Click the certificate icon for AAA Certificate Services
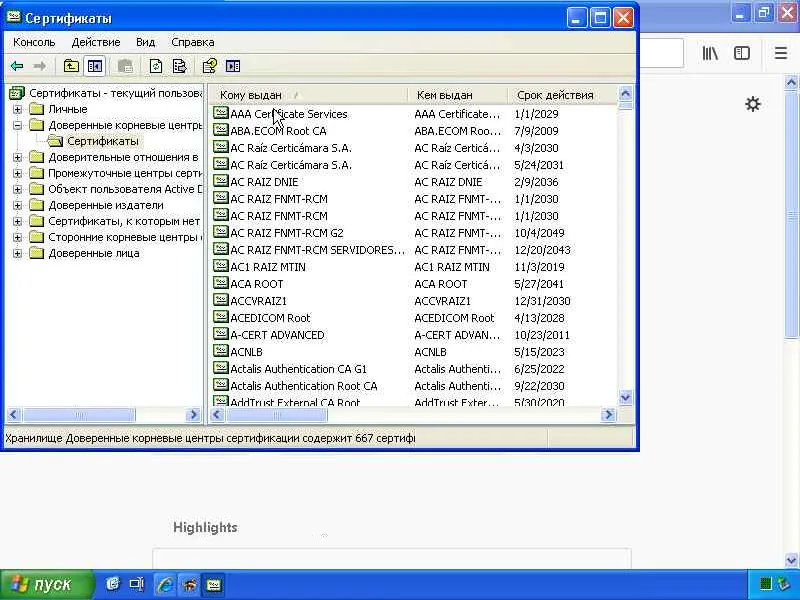The height and width of the screenshot is (600, 800). tap(220, 113)
